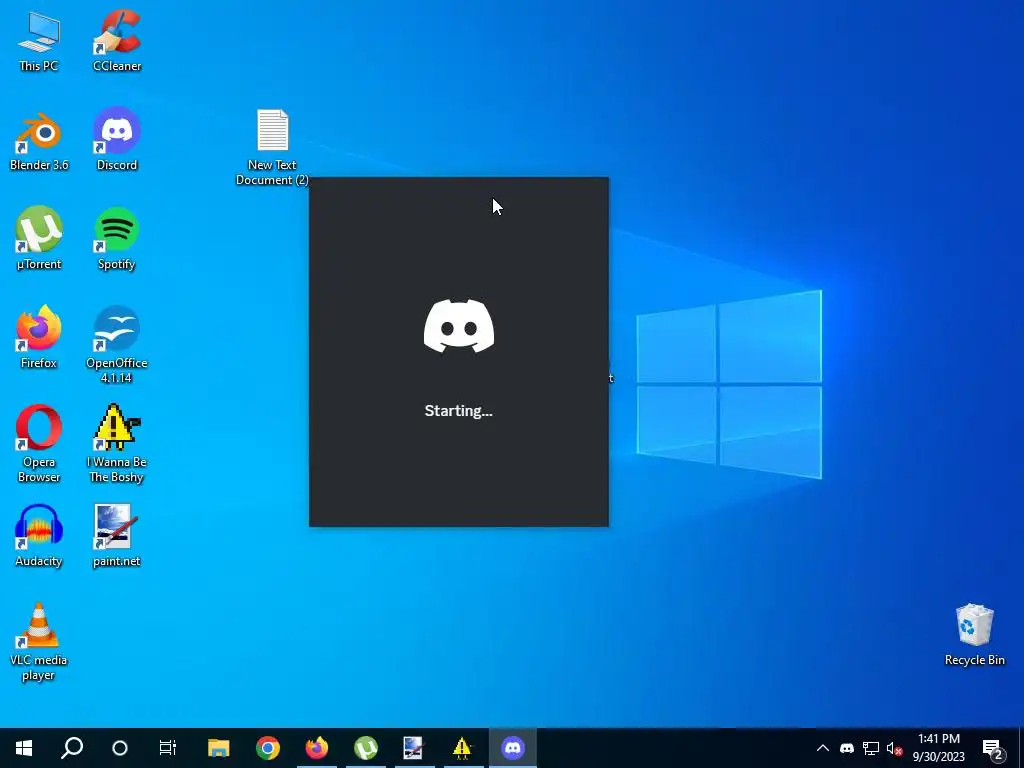
Task: Open the Windows Start menu
Action: 24,748
